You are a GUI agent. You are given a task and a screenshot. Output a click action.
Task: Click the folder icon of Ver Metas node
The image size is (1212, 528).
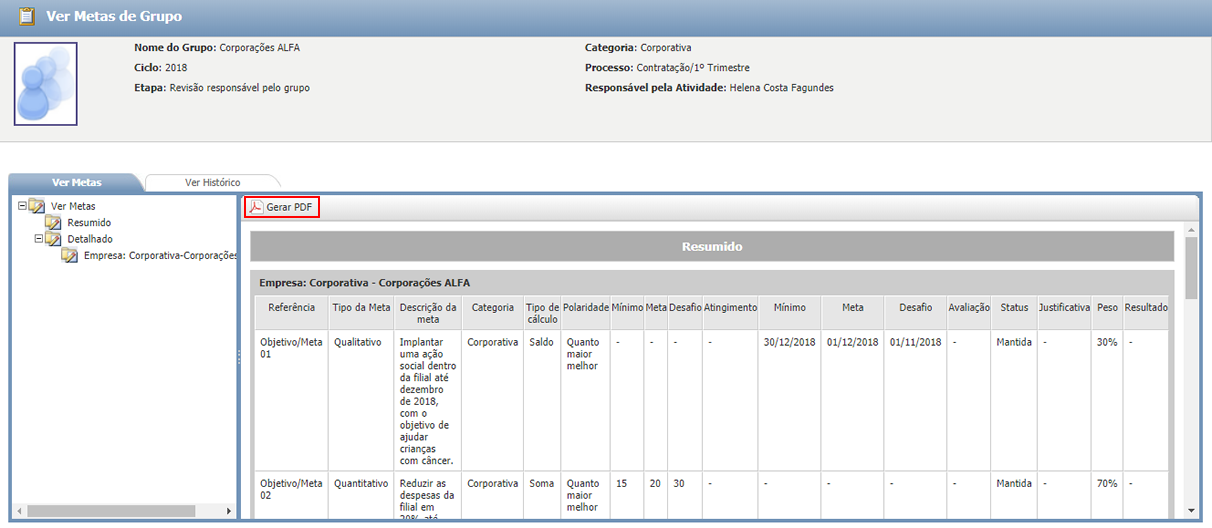tap(37, 206)
